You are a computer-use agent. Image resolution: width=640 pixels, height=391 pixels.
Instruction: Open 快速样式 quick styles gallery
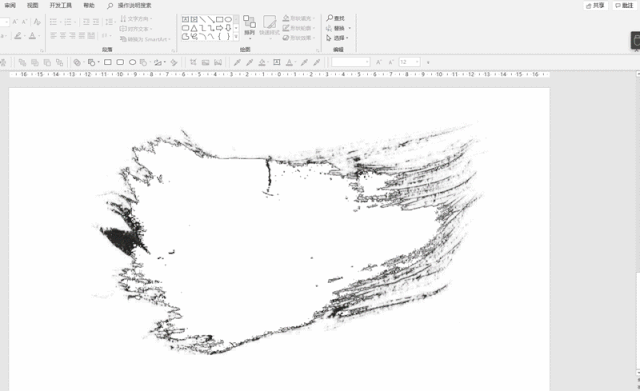pos(269,27)
